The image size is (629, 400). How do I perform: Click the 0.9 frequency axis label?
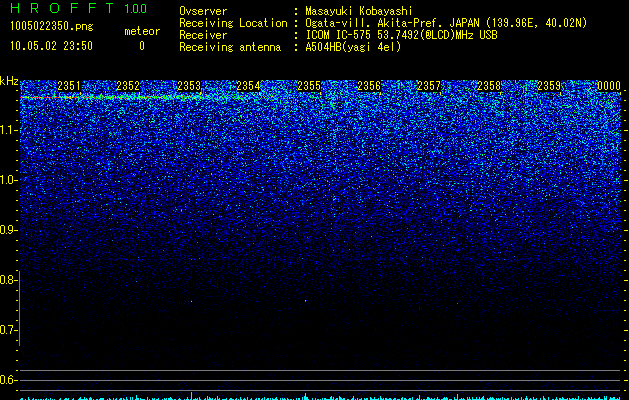(x=8, y=230)
